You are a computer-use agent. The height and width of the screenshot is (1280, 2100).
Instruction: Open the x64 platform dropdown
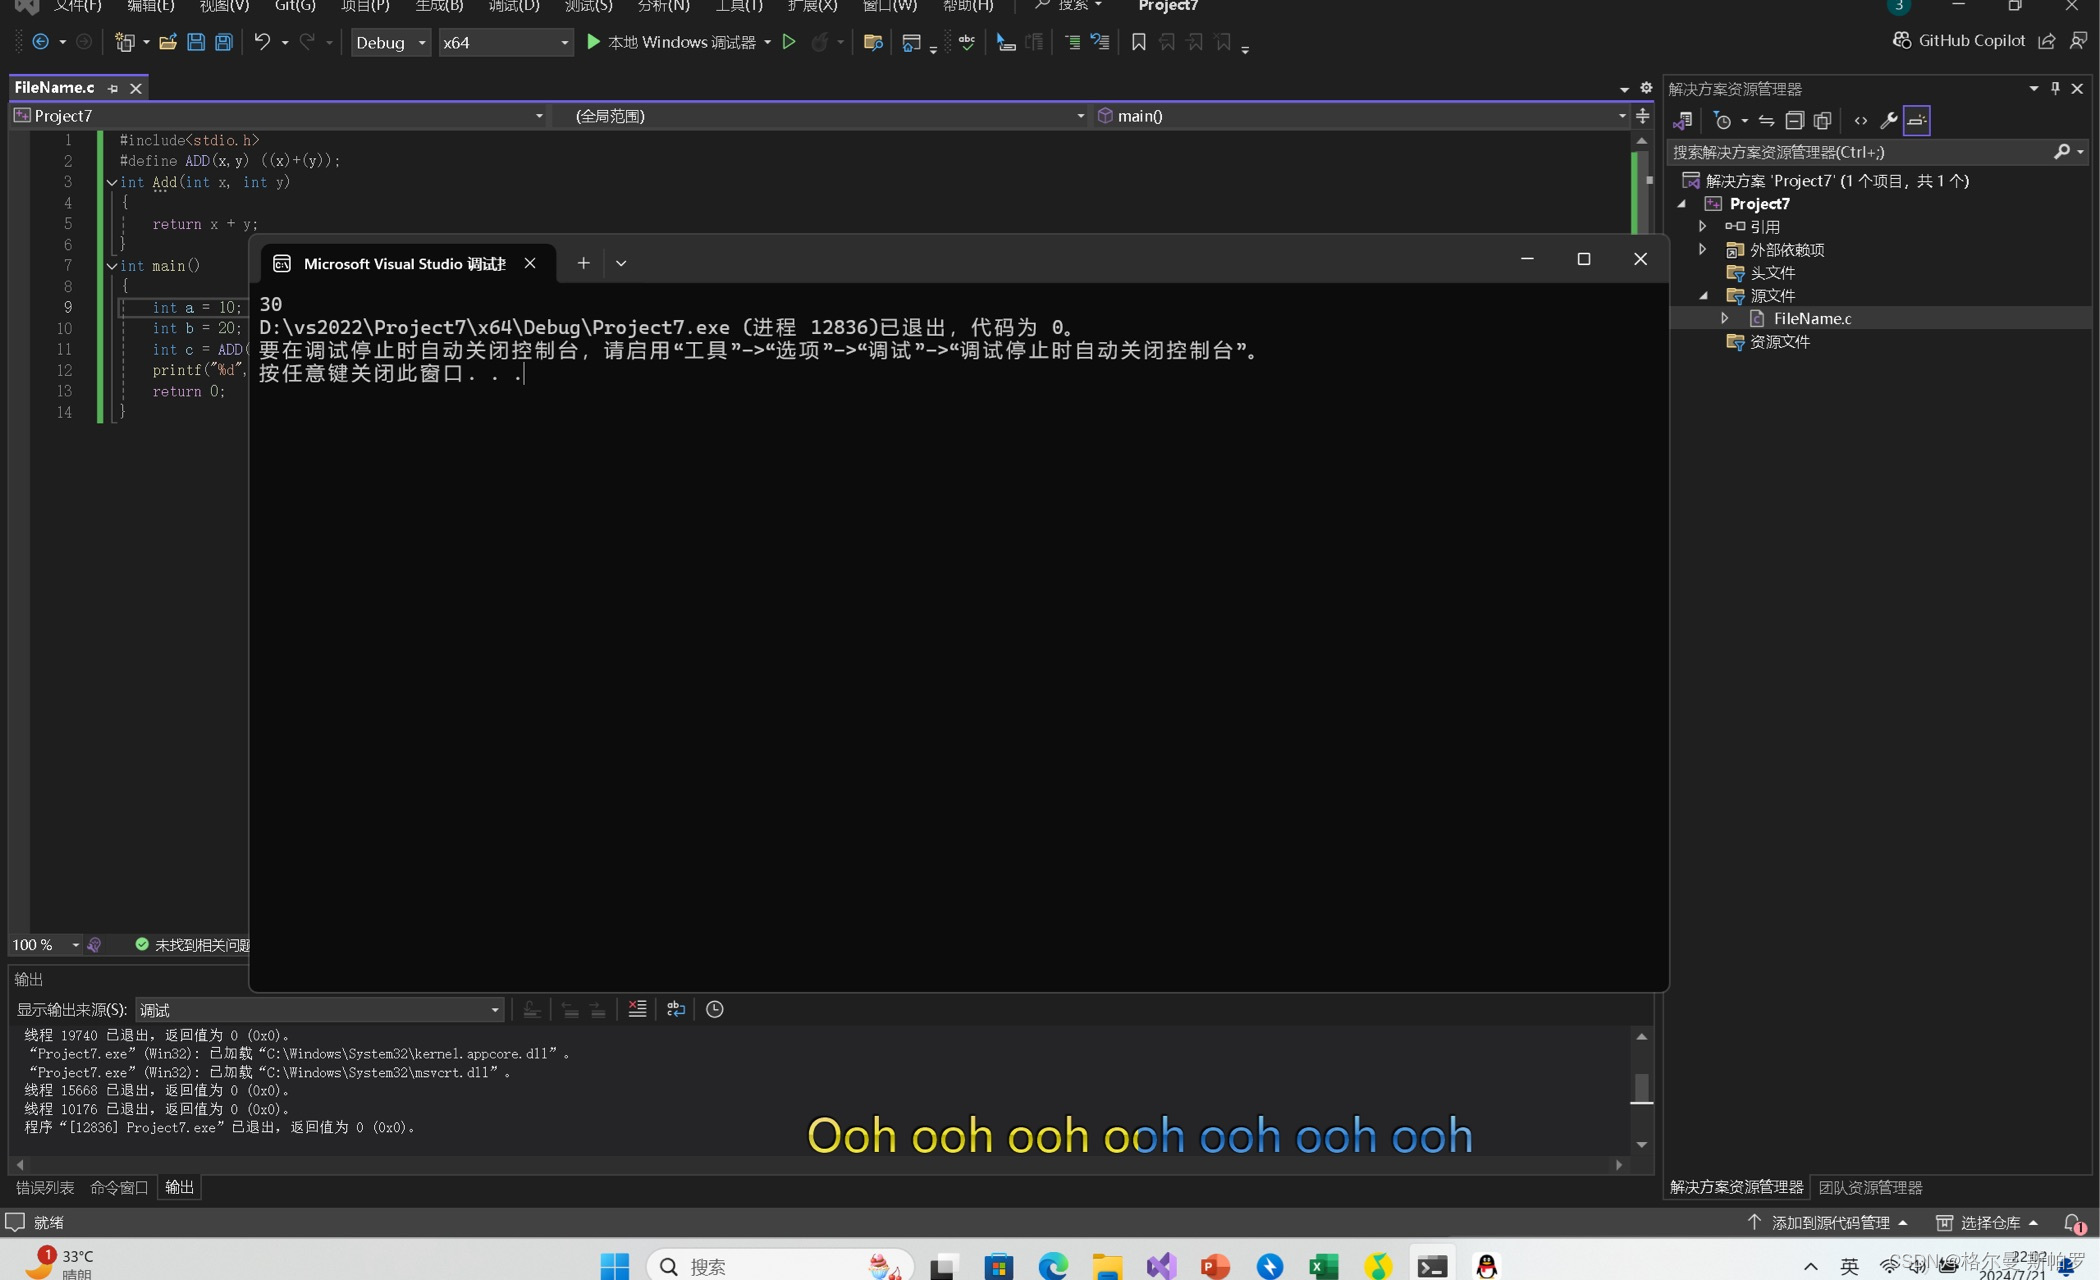coord(505,42)
